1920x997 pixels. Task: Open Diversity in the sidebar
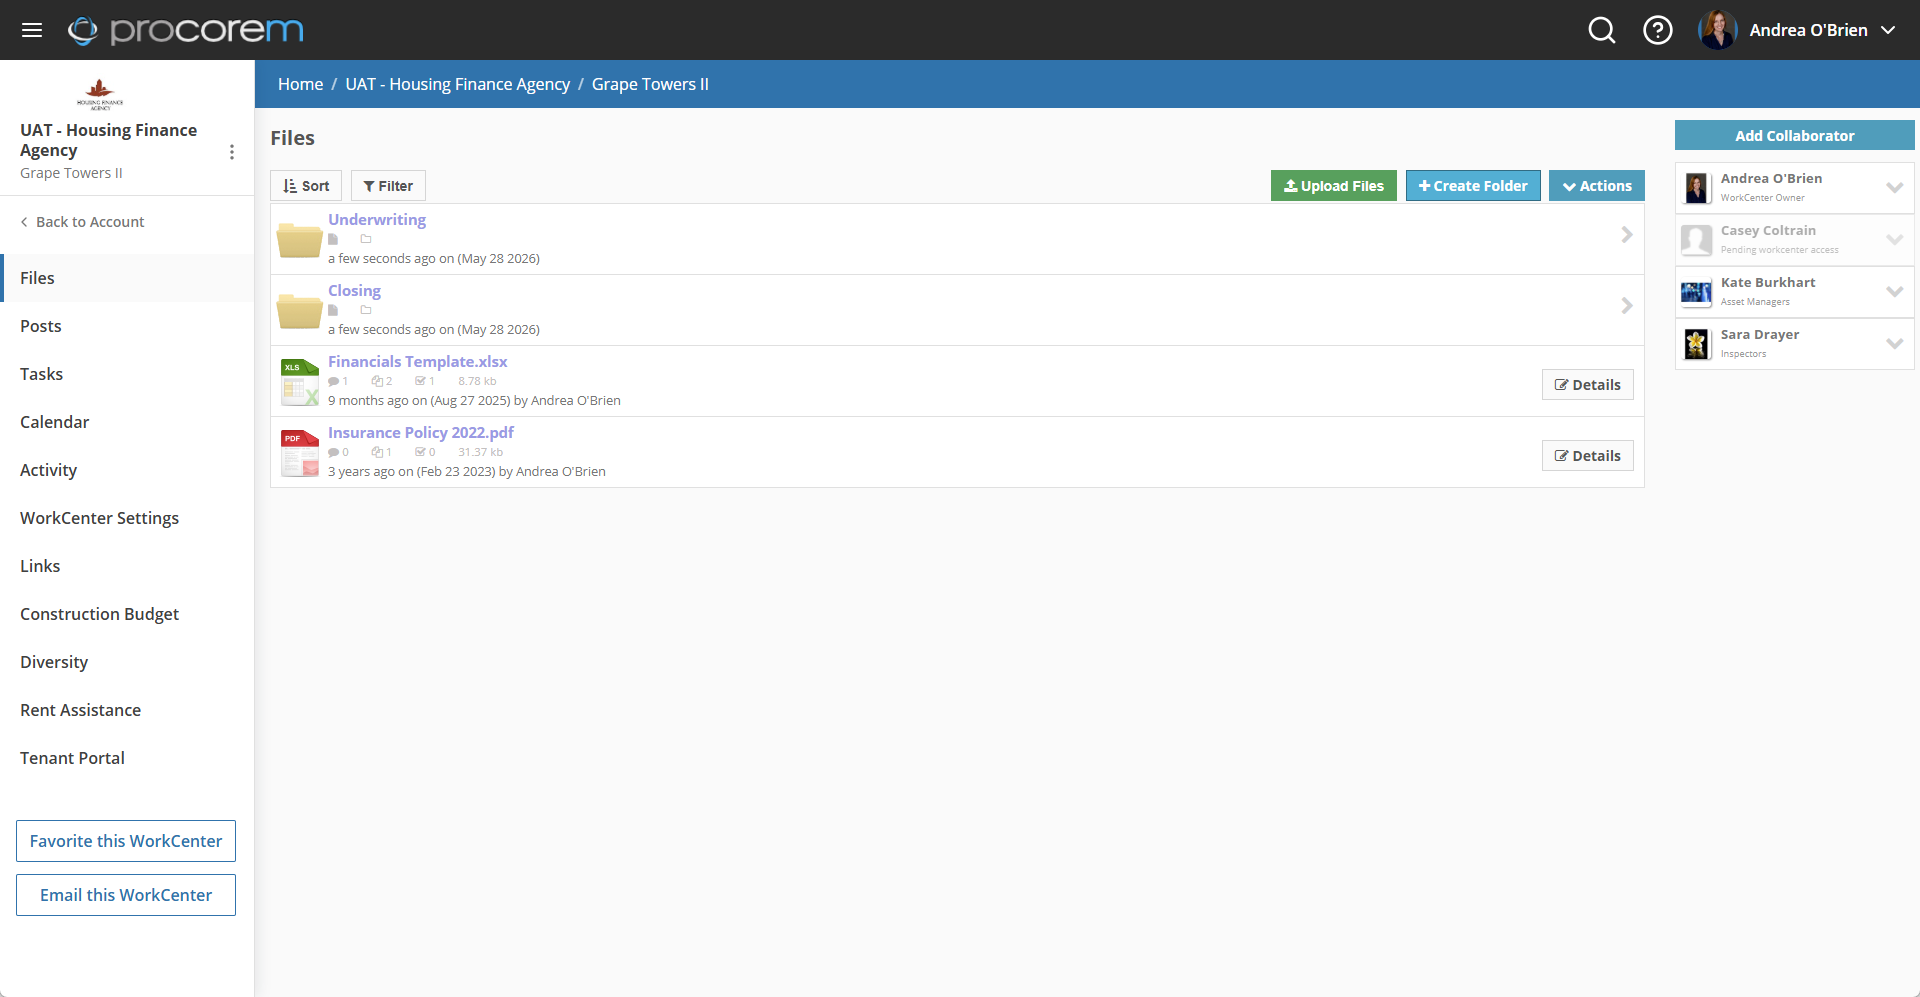pos(127,662)
